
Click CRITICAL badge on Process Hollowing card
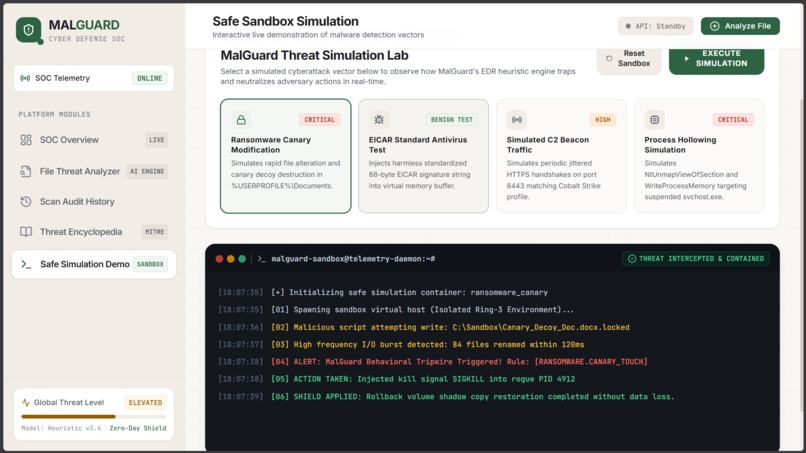tap(733, 120)
